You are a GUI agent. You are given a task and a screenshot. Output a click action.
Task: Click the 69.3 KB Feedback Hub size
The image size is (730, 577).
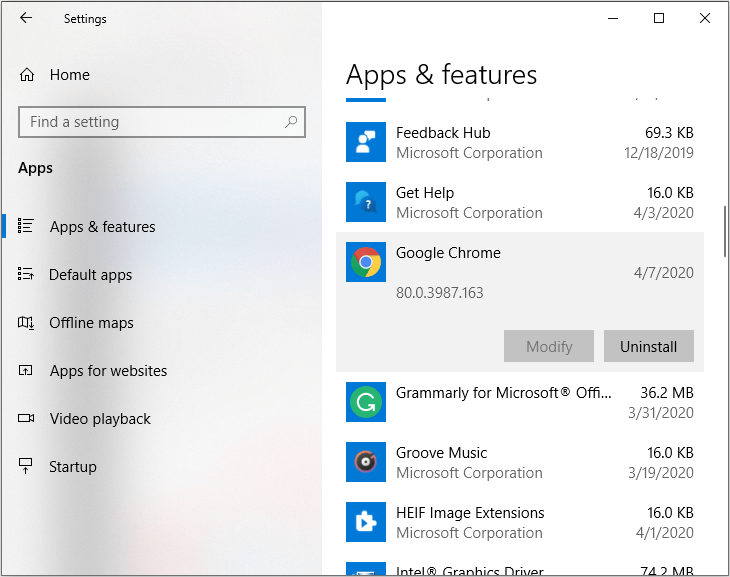(x=669, y=133)
